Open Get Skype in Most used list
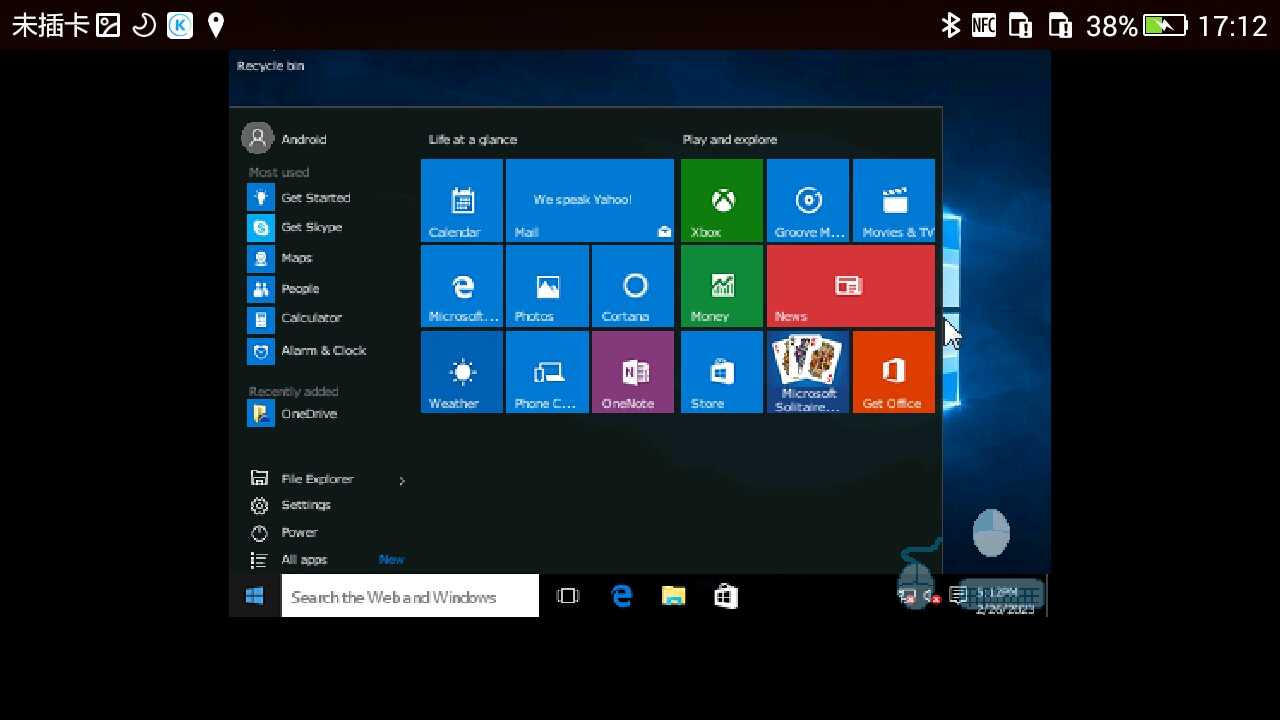Image resolution: width=1280 pixels, height=720 pixels. [295, 228]
